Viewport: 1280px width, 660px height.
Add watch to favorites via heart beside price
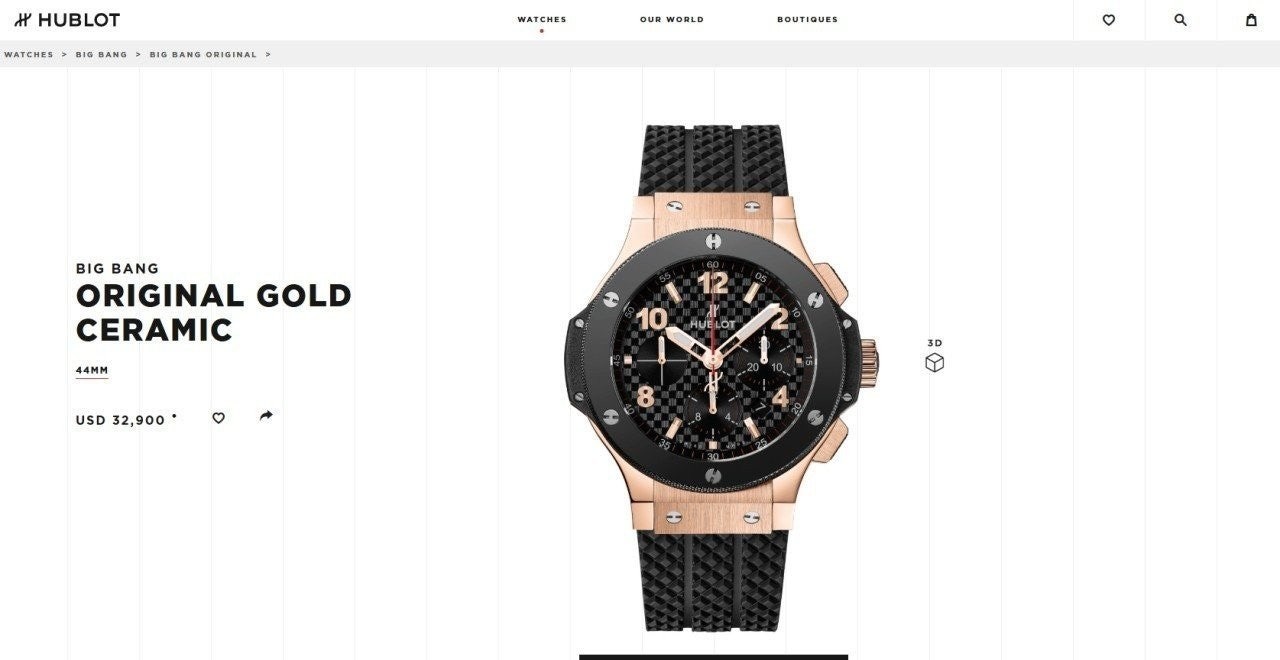pyautogui.click(x=218, y=418)
